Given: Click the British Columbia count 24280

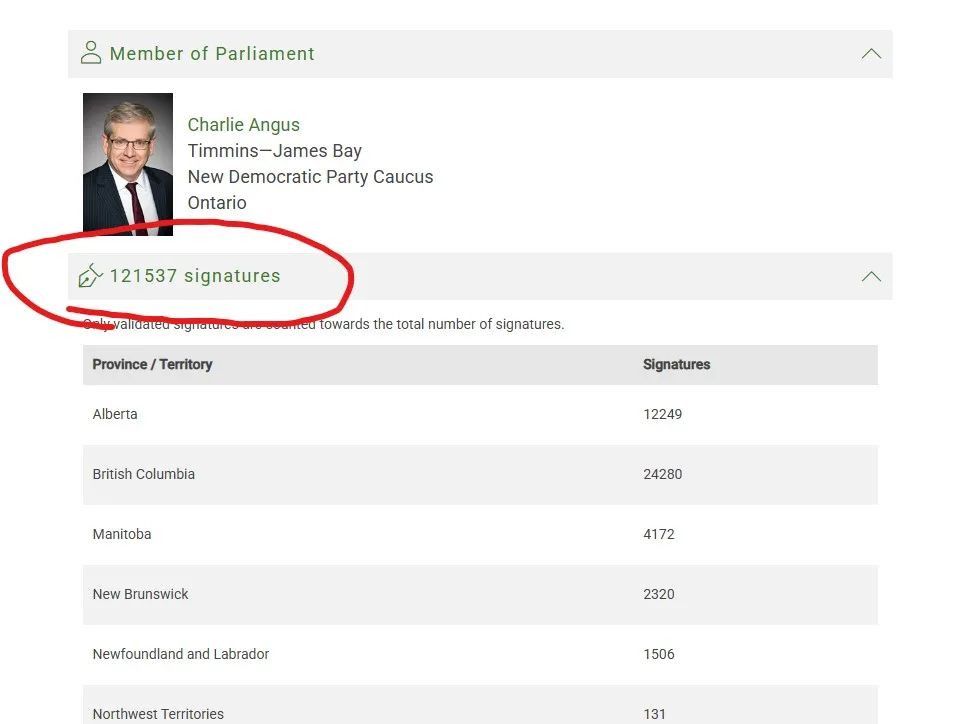Looking at the screenshot, I should pyautogui.click(x=662, y=474).
